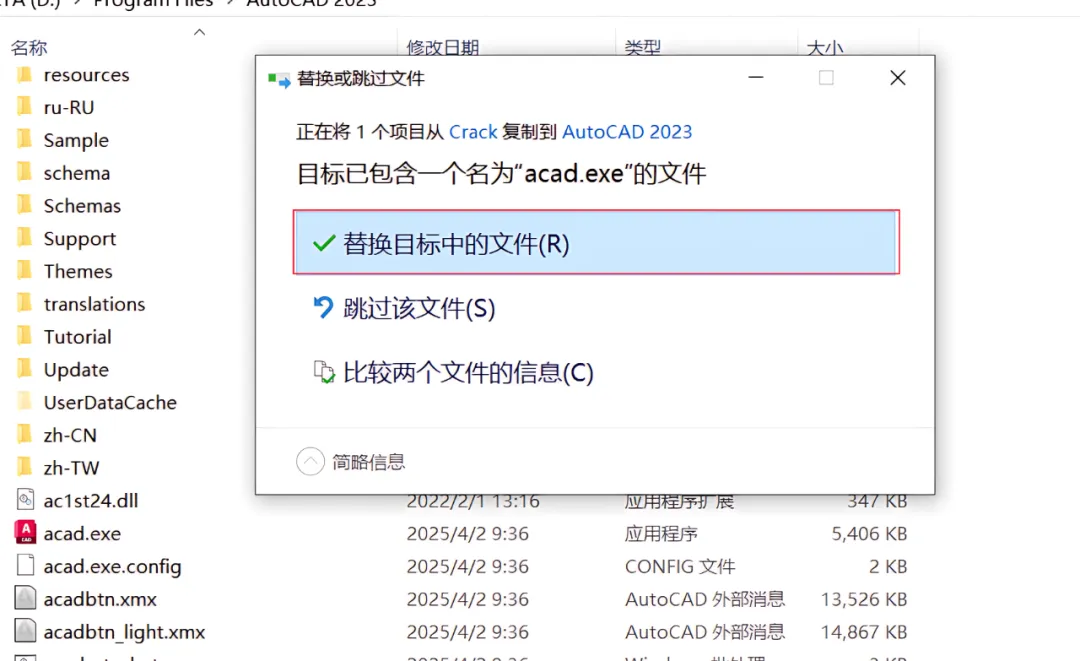The height and width of the screenshot is (661, 1080).
Task: Select the Themes folder name
Action: 78,271
